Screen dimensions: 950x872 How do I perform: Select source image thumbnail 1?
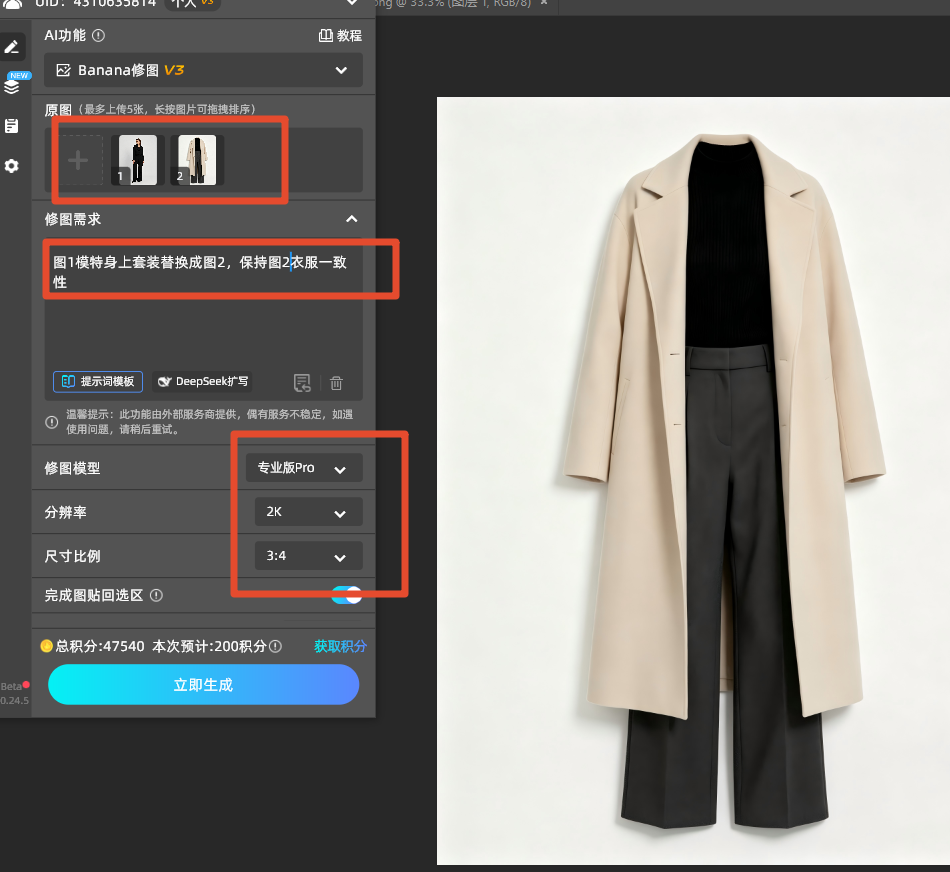[138, 160]
